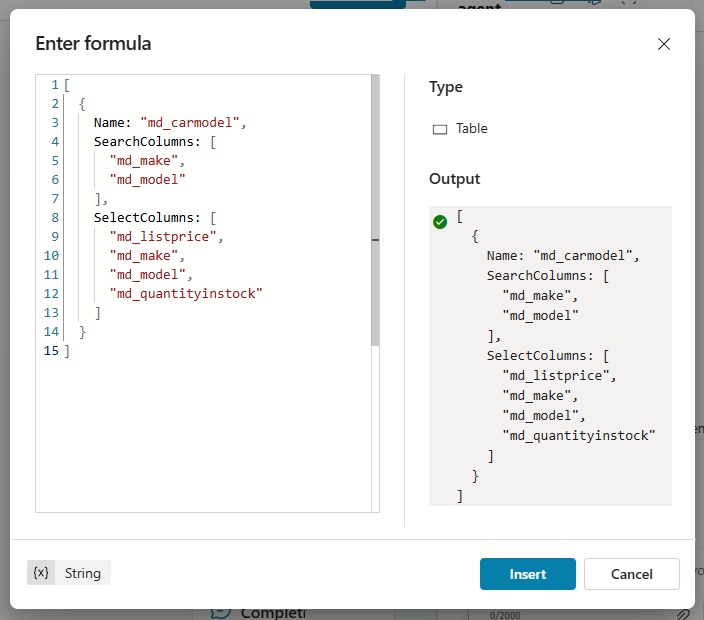Image resolution: width=704 pixels, height=620 pixels.
Task: Click "md_make" on line 10 of the editor
Action: tap(144, 255)
